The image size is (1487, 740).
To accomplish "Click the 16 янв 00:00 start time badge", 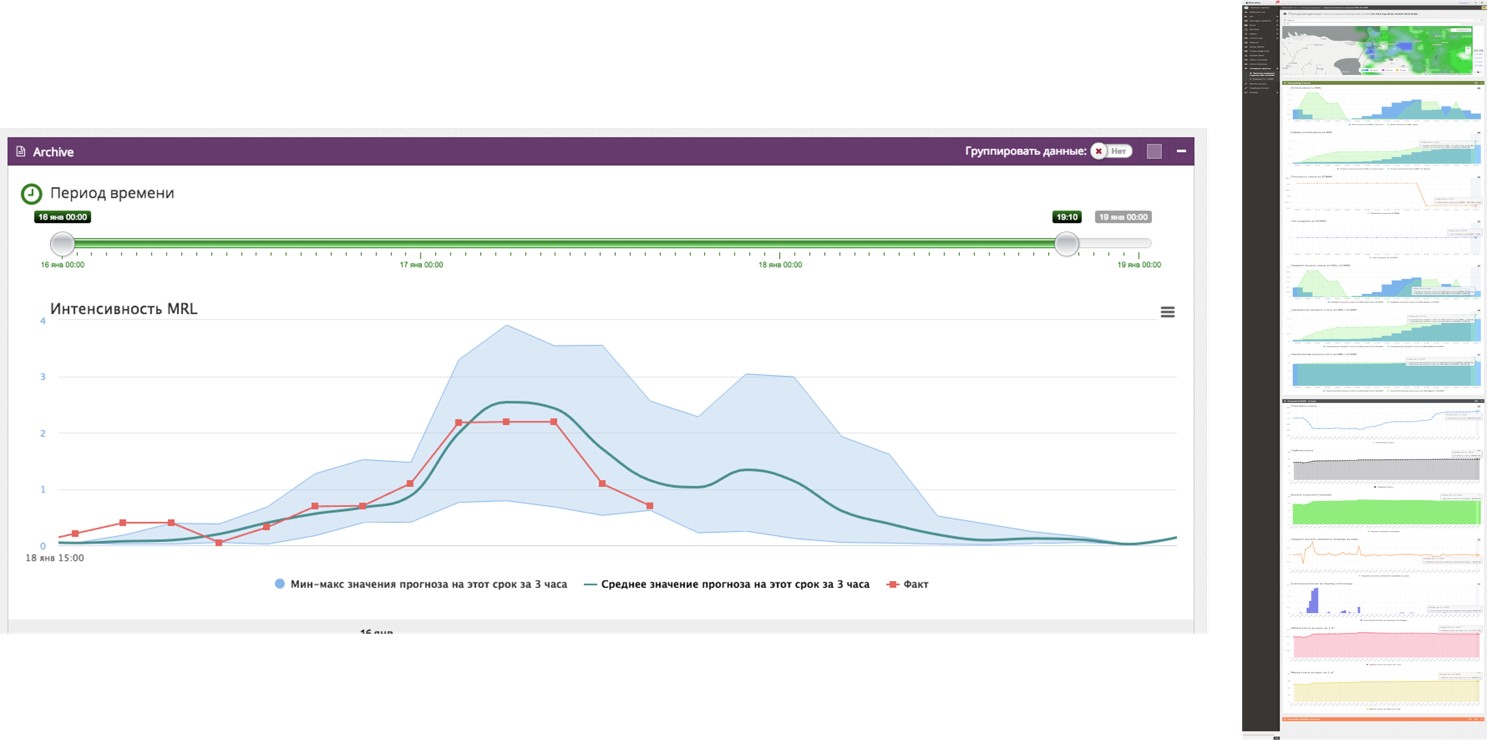I will pyautogui.click(x=63, y=217).
